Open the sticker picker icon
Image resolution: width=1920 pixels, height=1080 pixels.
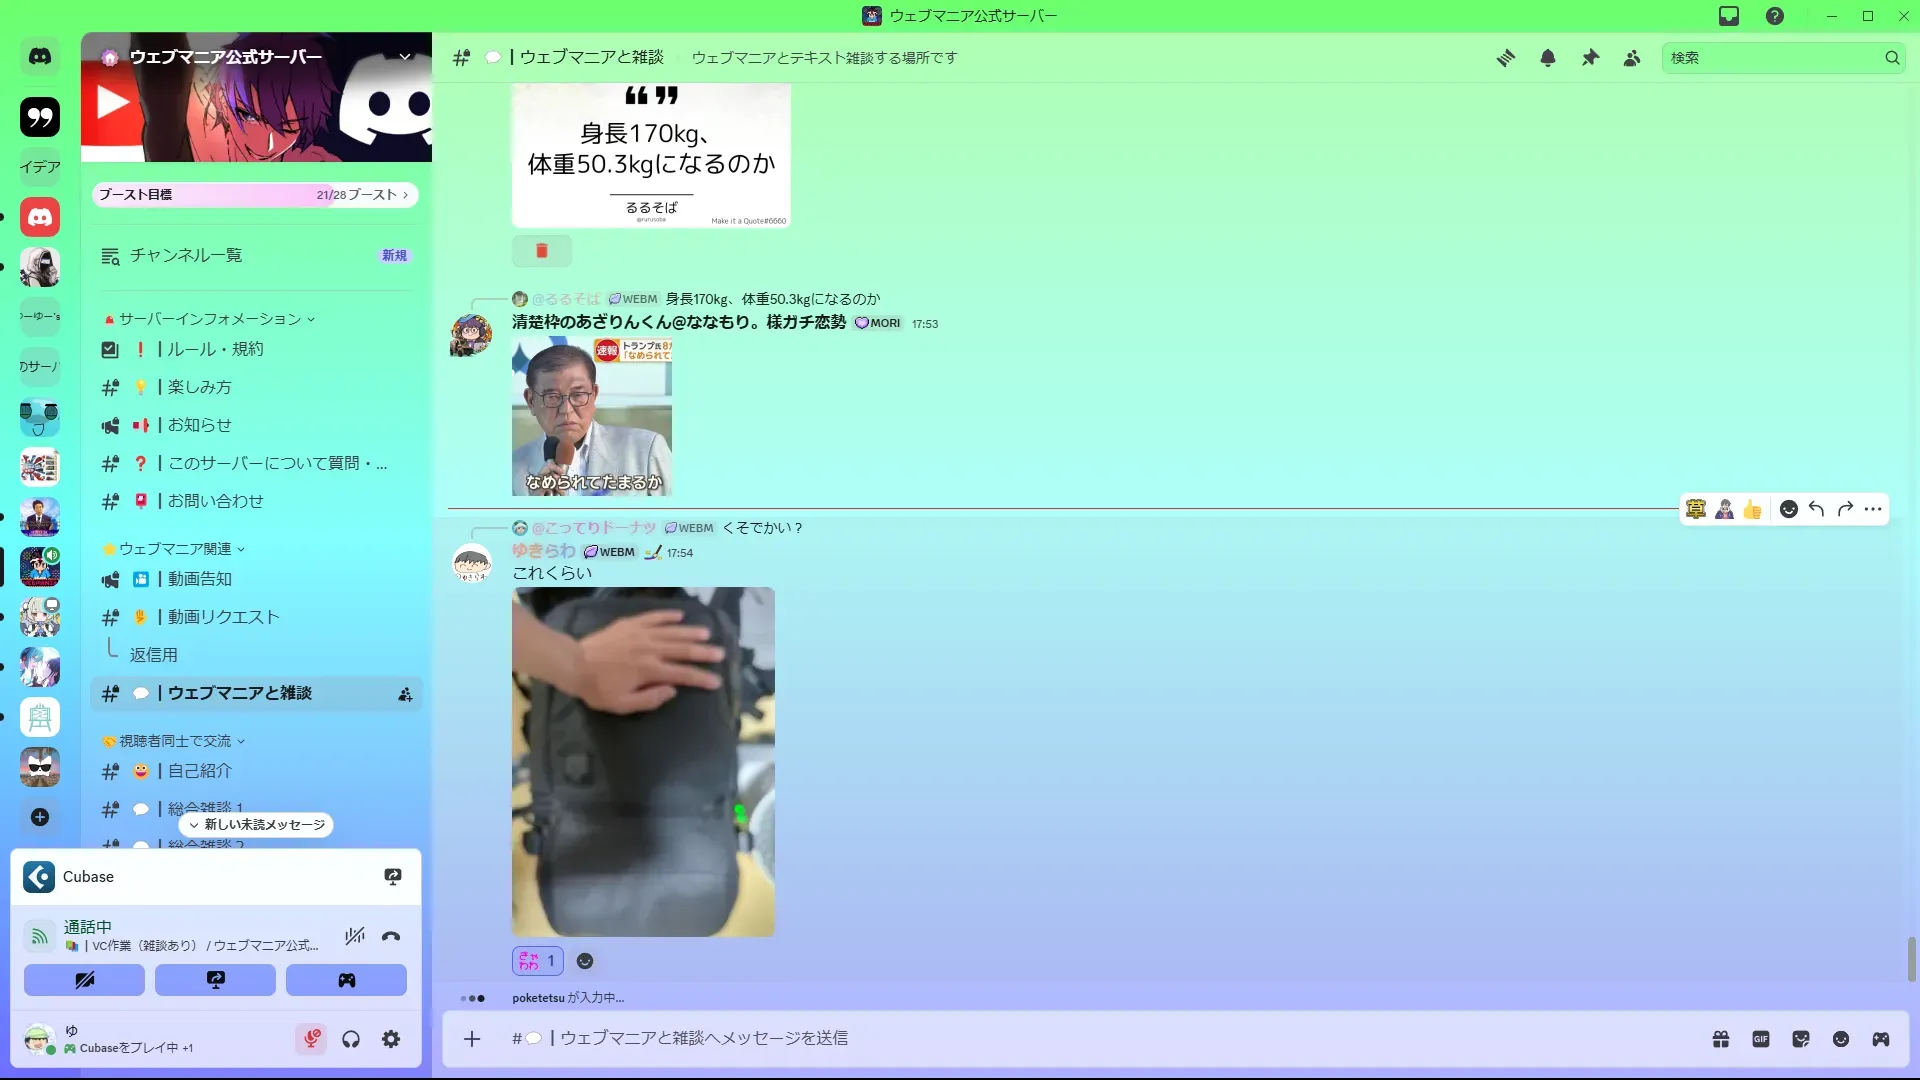(x=1801, y=1039)
